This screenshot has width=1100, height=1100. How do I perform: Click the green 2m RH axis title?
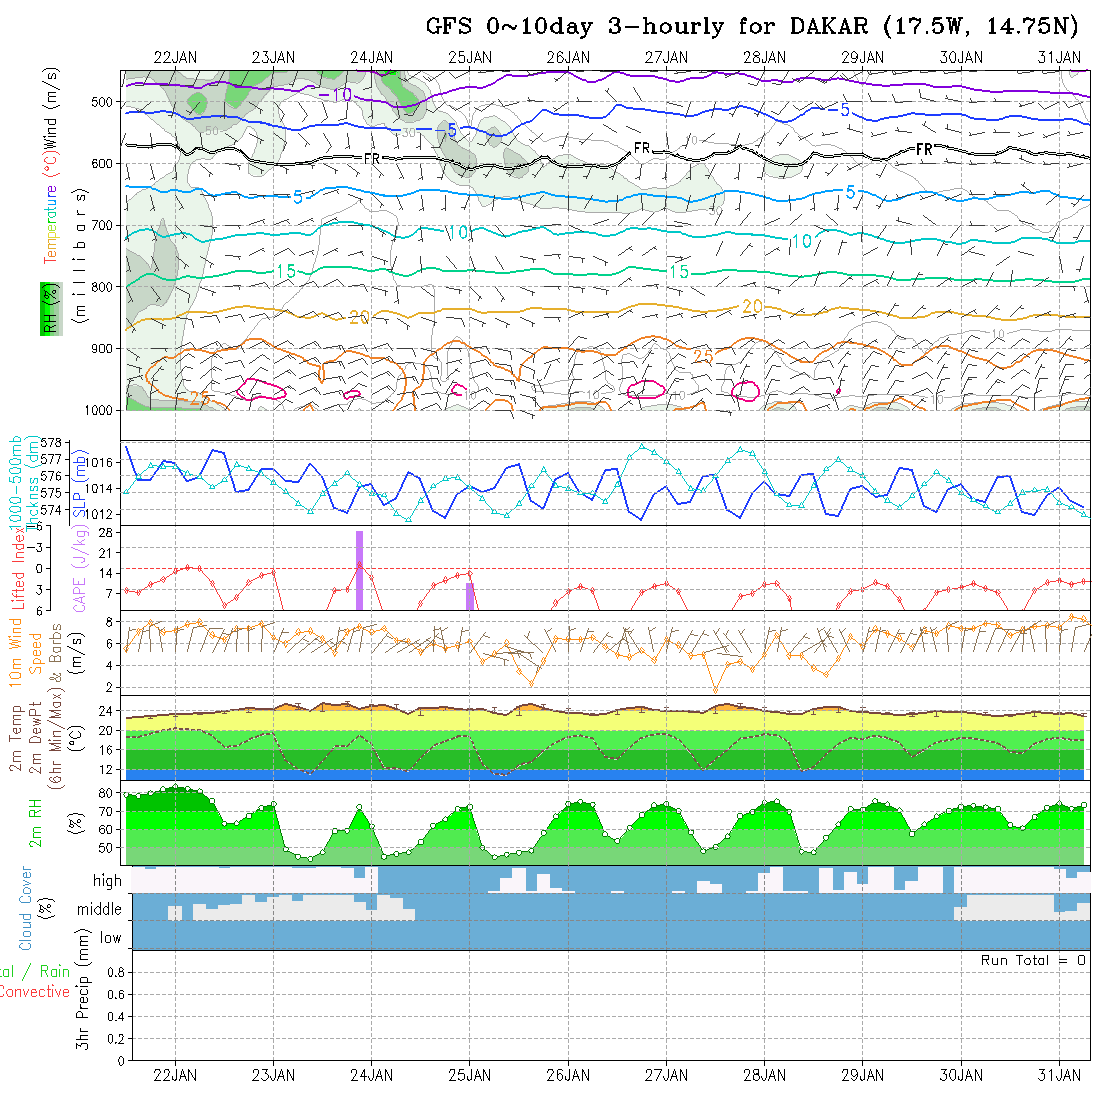[x=35, y=822]
